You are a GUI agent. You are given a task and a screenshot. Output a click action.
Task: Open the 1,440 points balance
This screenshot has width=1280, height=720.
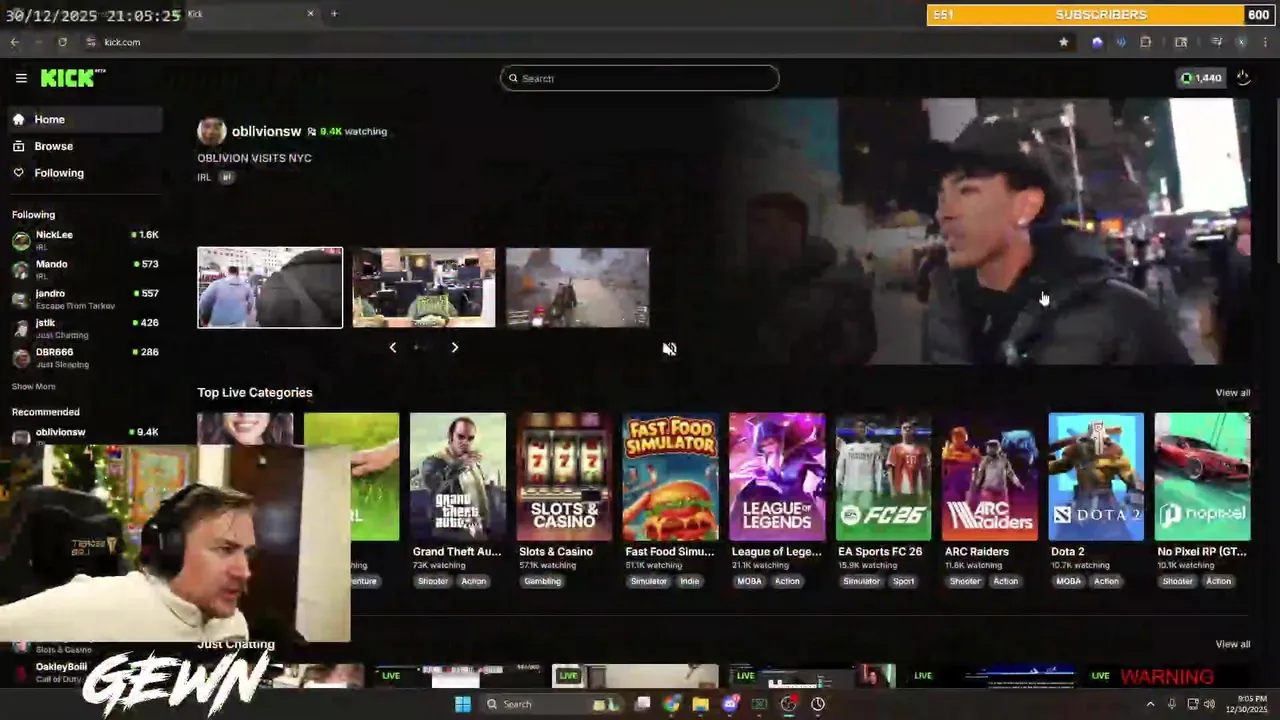pyautogui.click(x=1201, y=78)
